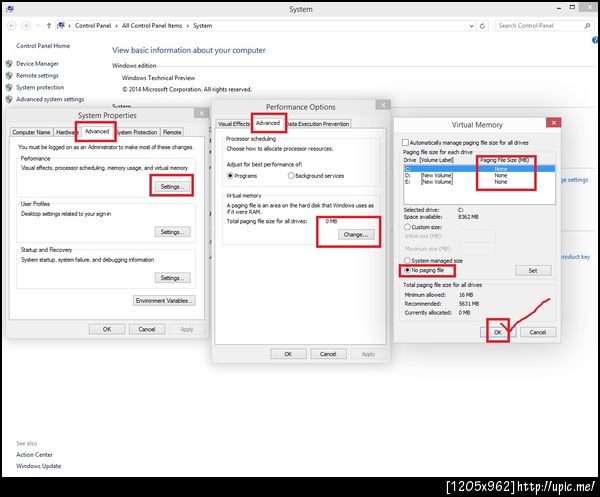Open Windows Update under See also

pos(39,466)
